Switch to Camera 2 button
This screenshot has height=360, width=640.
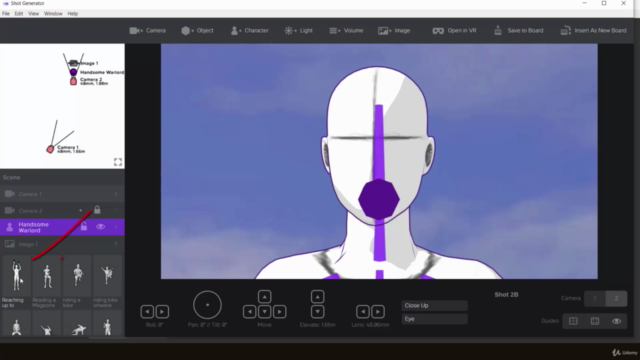click(616, 298)
